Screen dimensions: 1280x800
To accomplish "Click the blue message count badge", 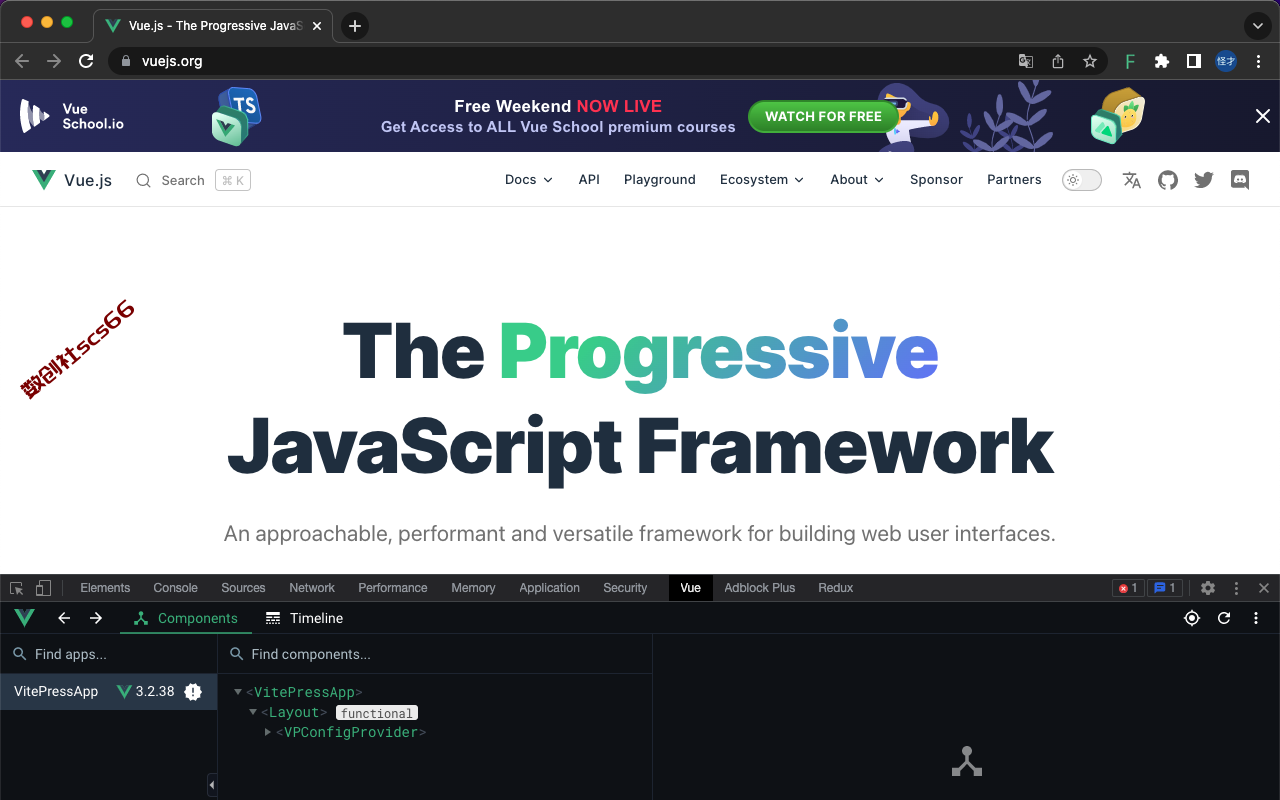I will [1165, 588].
